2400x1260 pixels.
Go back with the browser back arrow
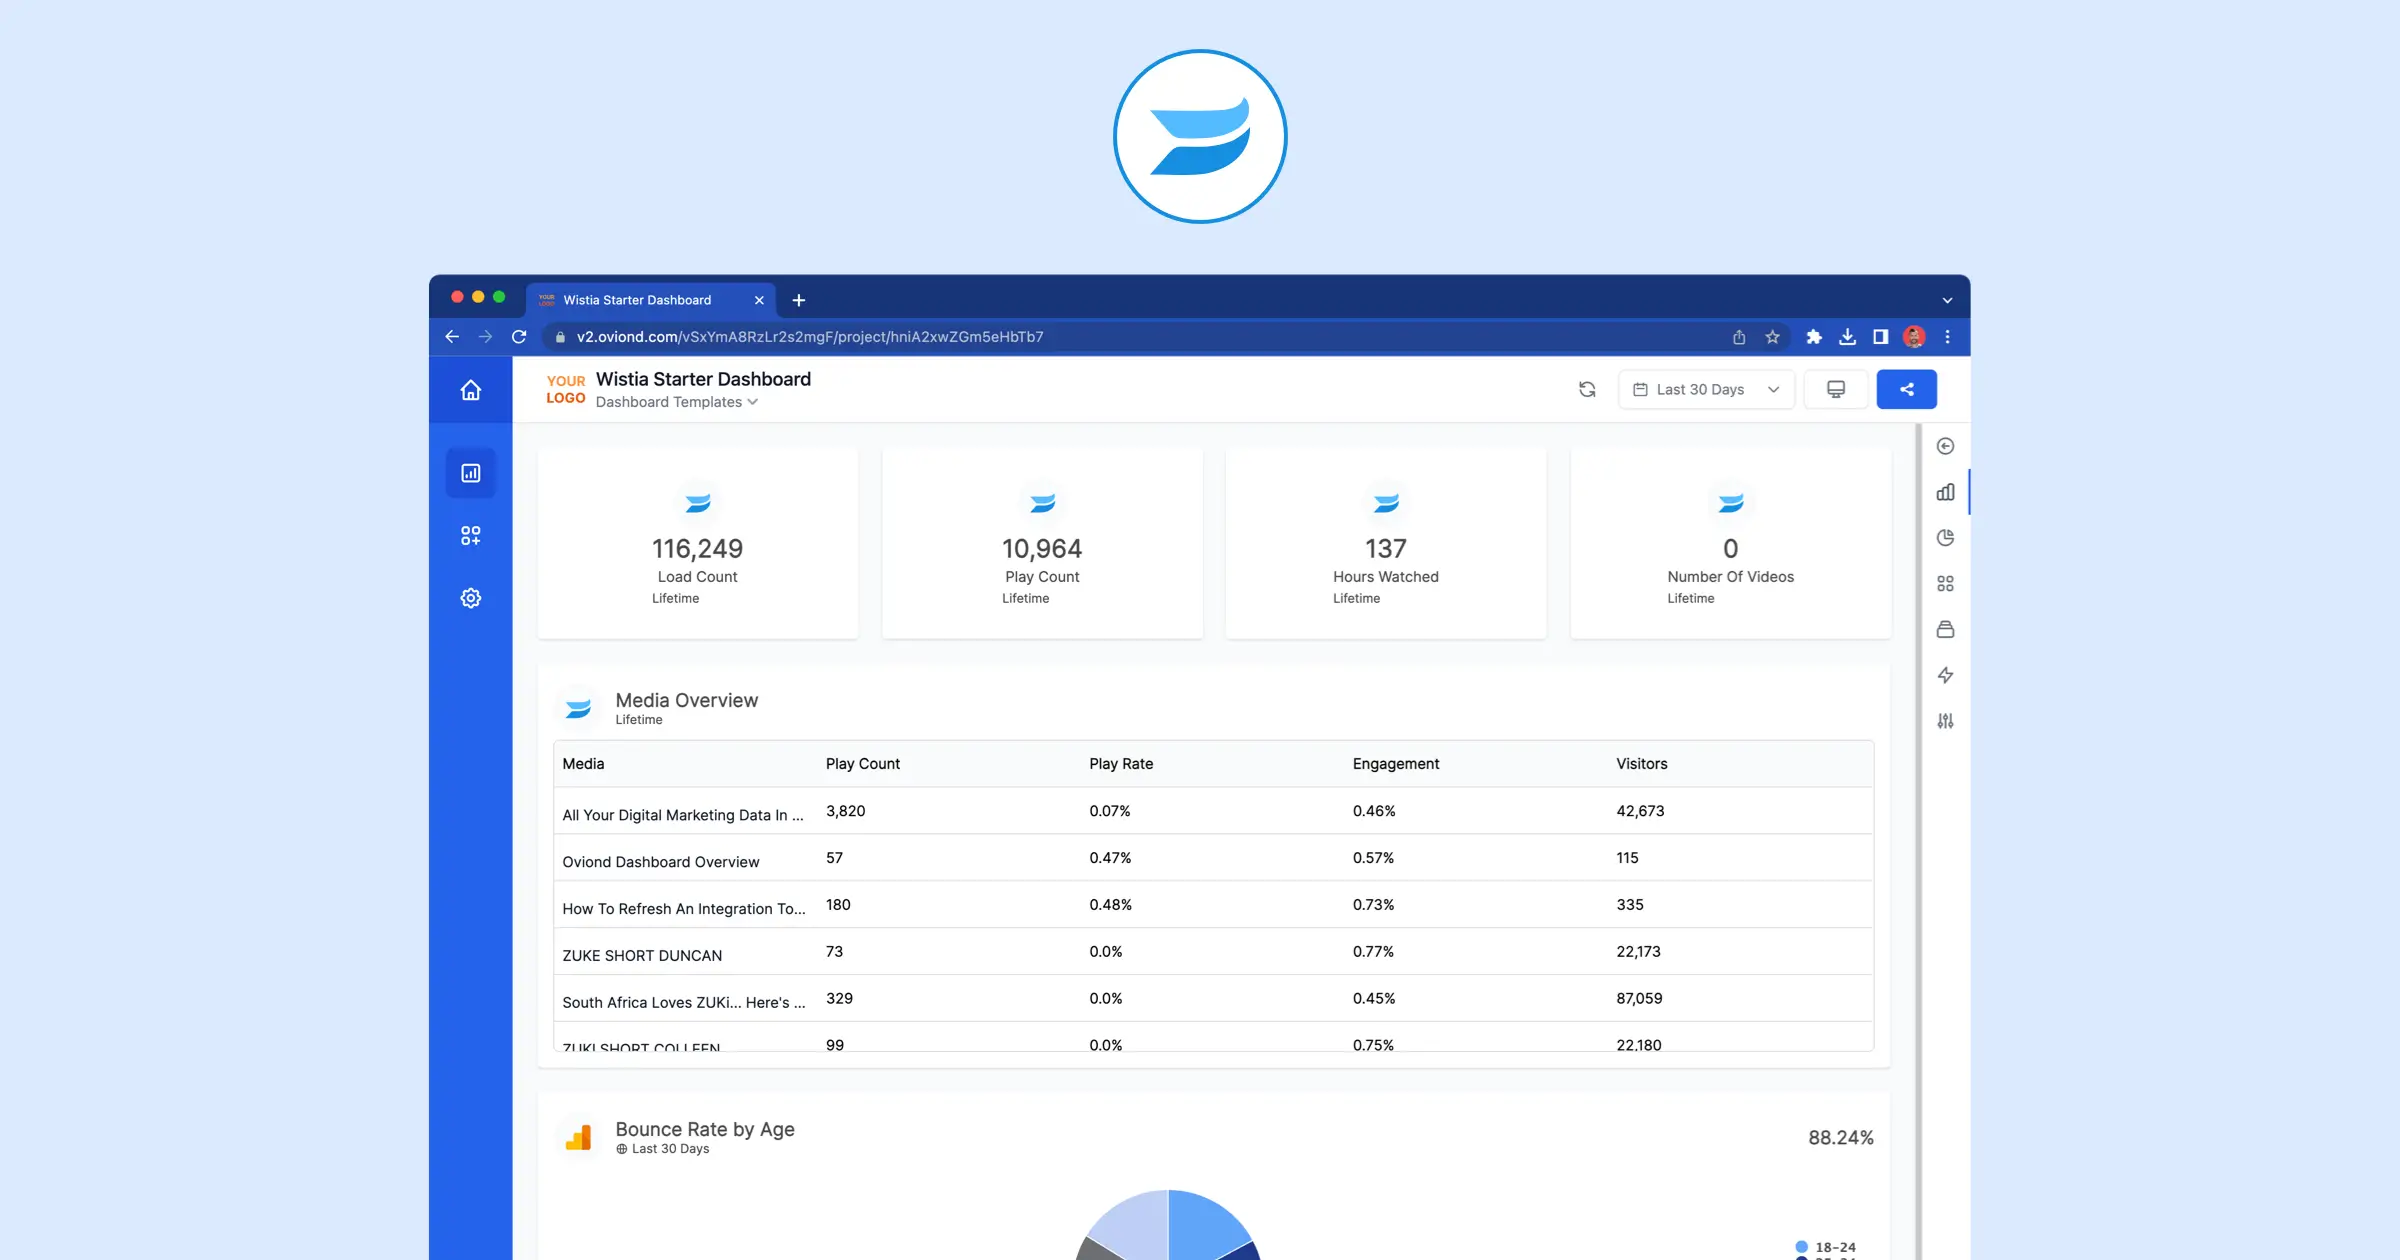pos(452,337)
